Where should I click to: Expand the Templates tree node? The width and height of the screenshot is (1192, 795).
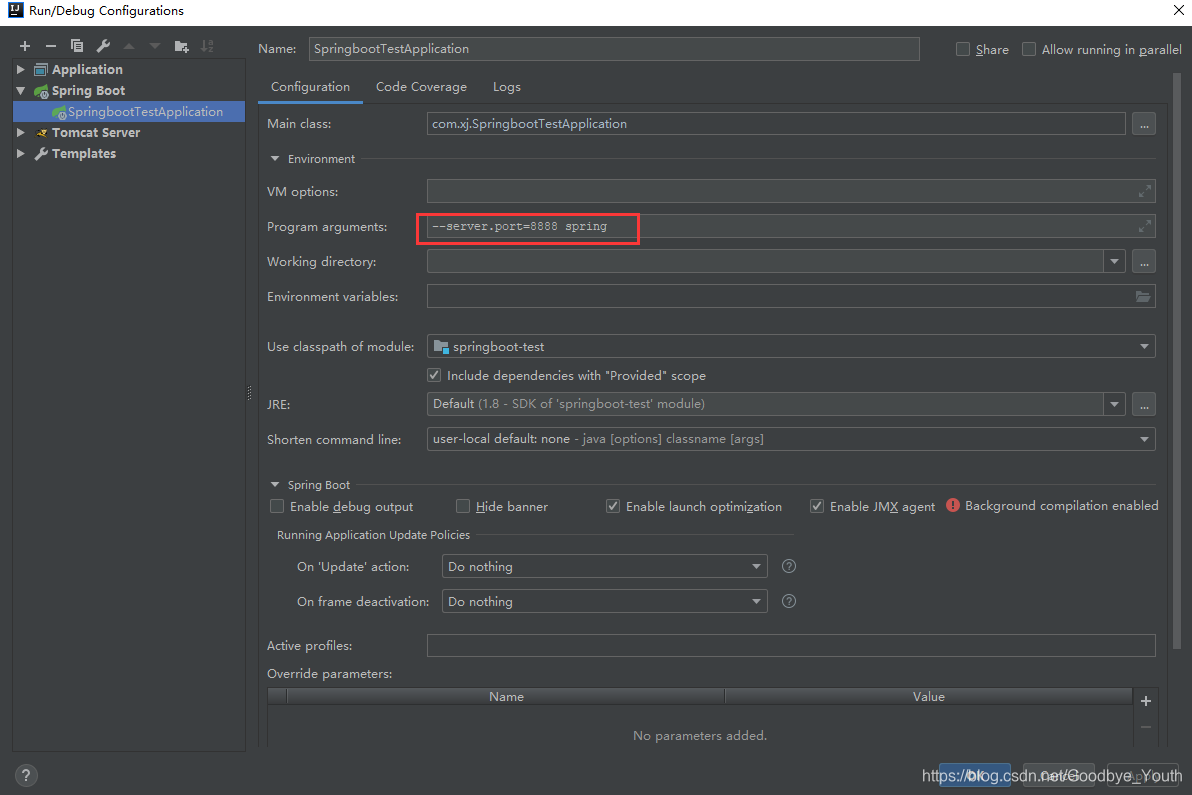coord(21,154)
